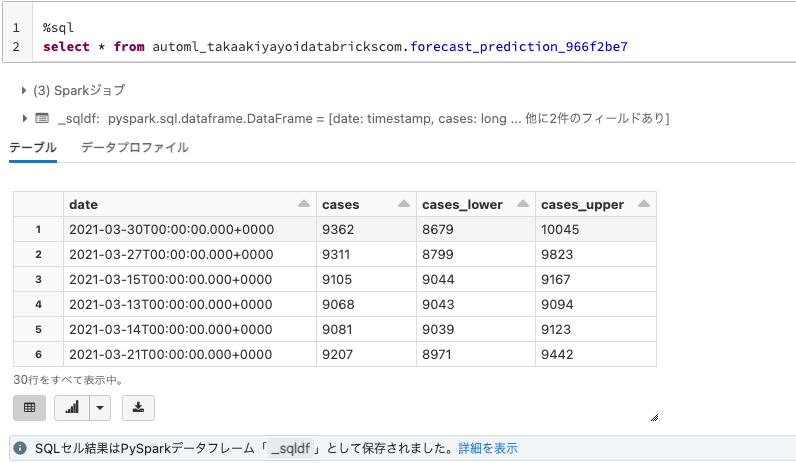Click the date column header
Image resolution: width=796 pixels, height=463 pixels.
click(x=190, y=204)
